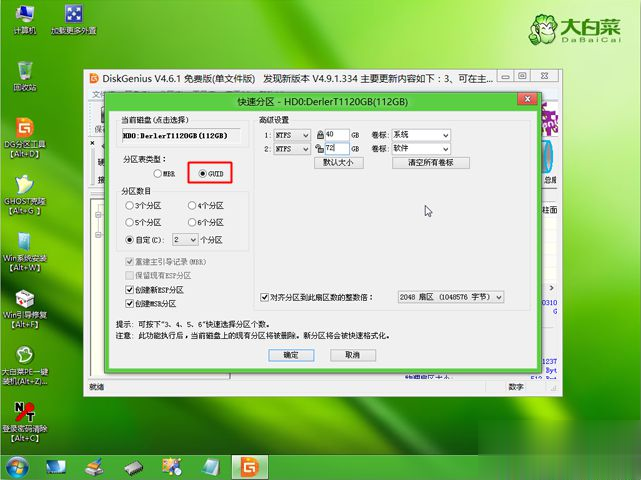The image size is (641, 480).
Task: Click the 确定 button
Action: click(291, 354)
